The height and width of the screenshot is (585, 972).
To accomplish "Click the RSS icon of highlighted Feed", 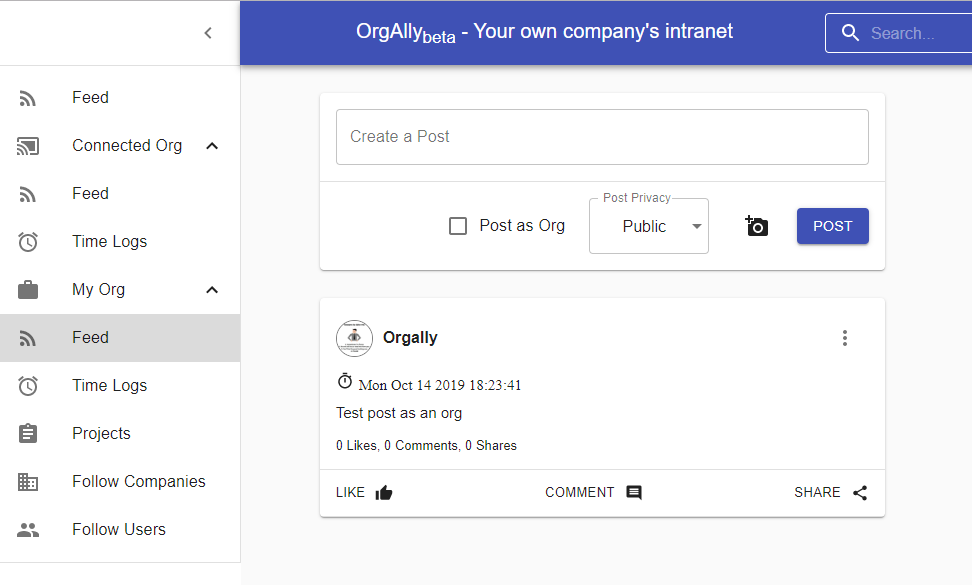I will (28, 338).
